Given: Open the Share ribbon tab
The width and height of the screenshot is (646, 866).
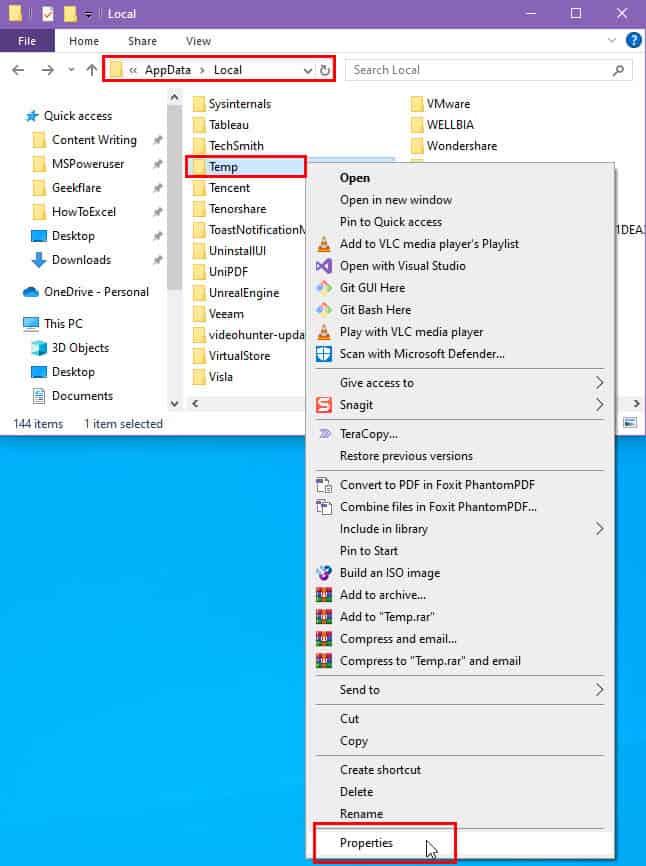Looking at the screenshot, I should pos(142,41).
